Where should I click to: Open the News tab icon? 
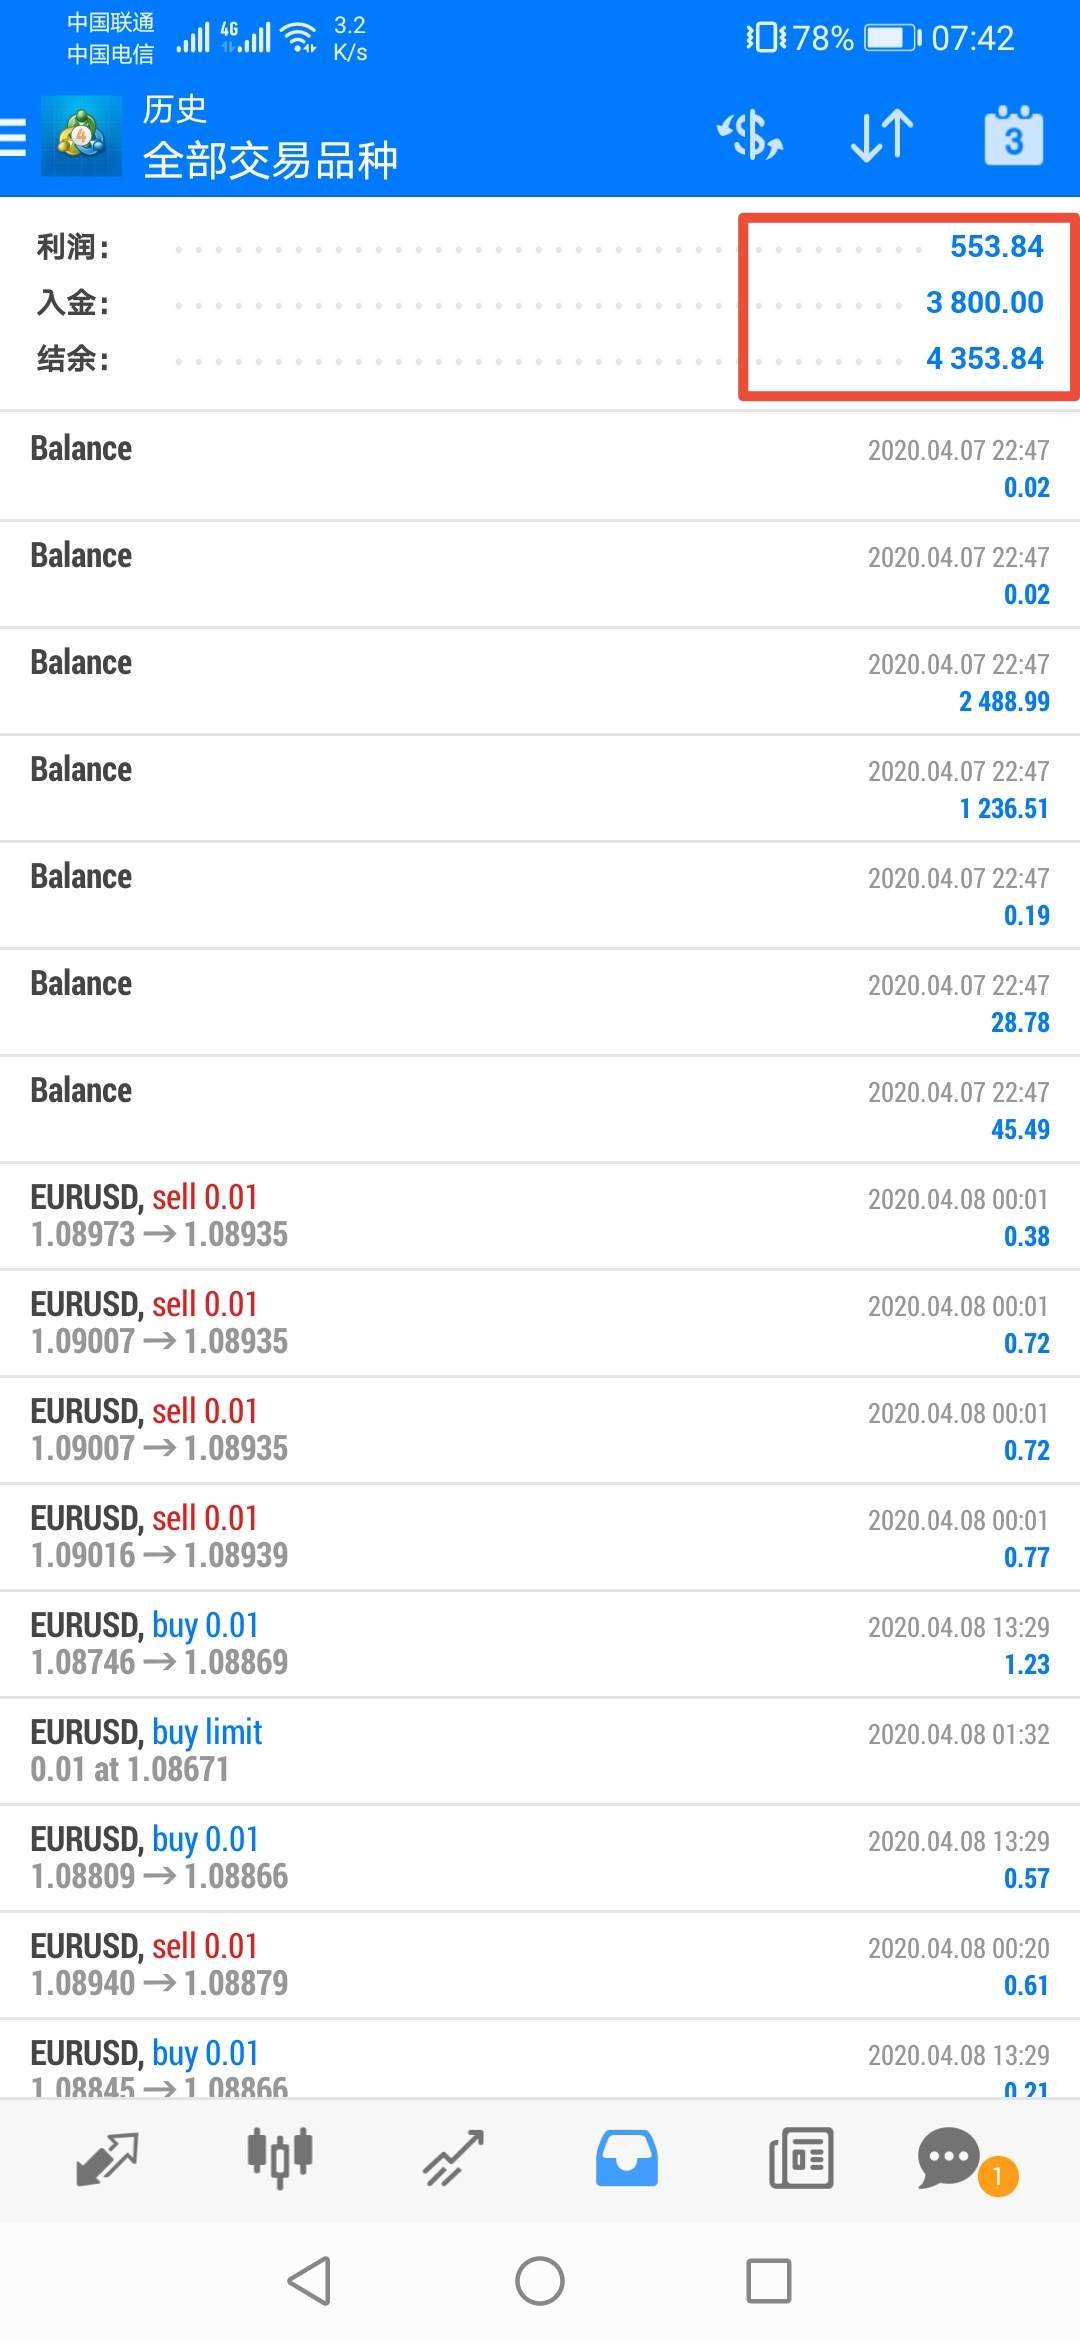801,2158
